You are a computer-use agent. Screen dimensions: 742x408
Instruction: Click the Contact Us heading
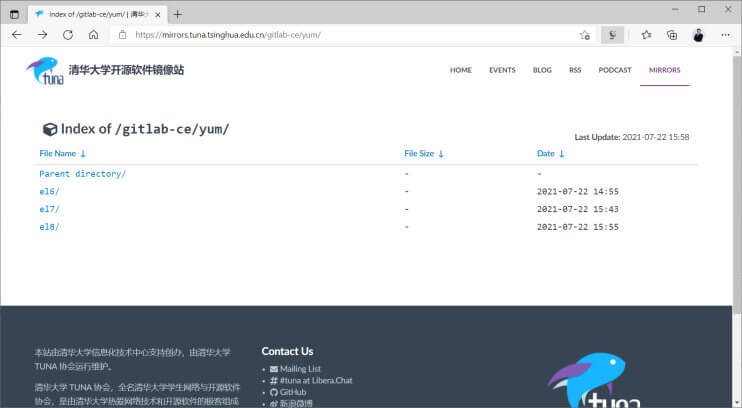(x=287, y=352)
